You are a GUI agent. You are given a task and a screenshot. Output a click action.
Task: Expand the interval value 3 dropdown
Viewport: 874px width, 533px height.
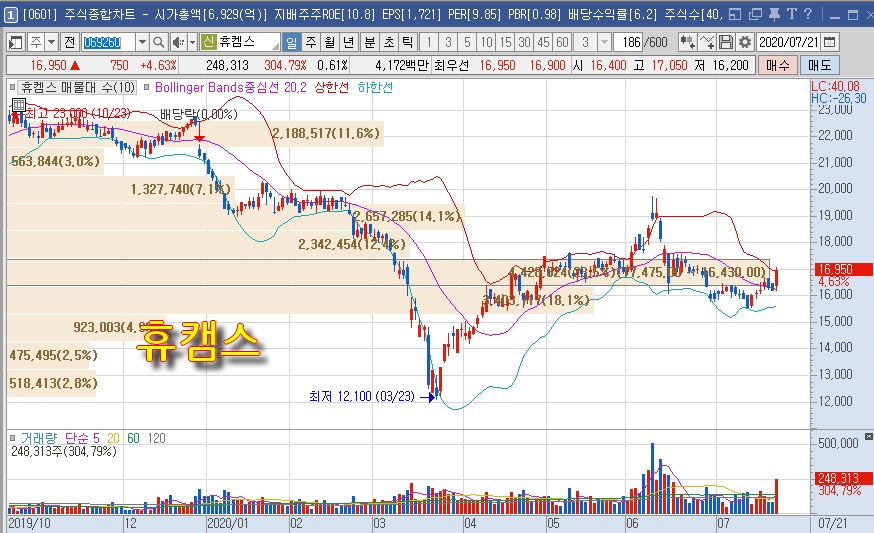pos(604,42)
